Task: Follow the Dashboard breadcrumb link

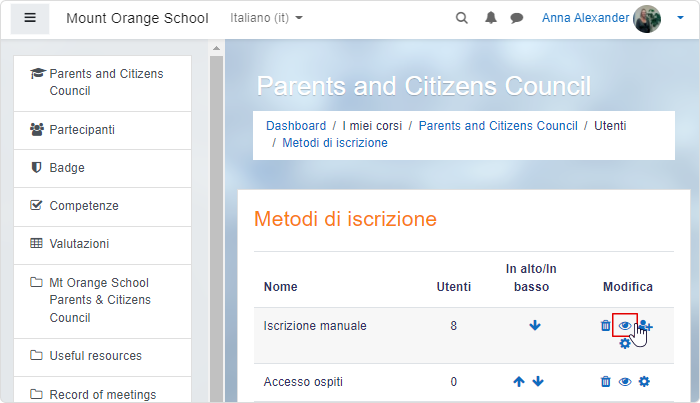Action: (x=296, y=126)
